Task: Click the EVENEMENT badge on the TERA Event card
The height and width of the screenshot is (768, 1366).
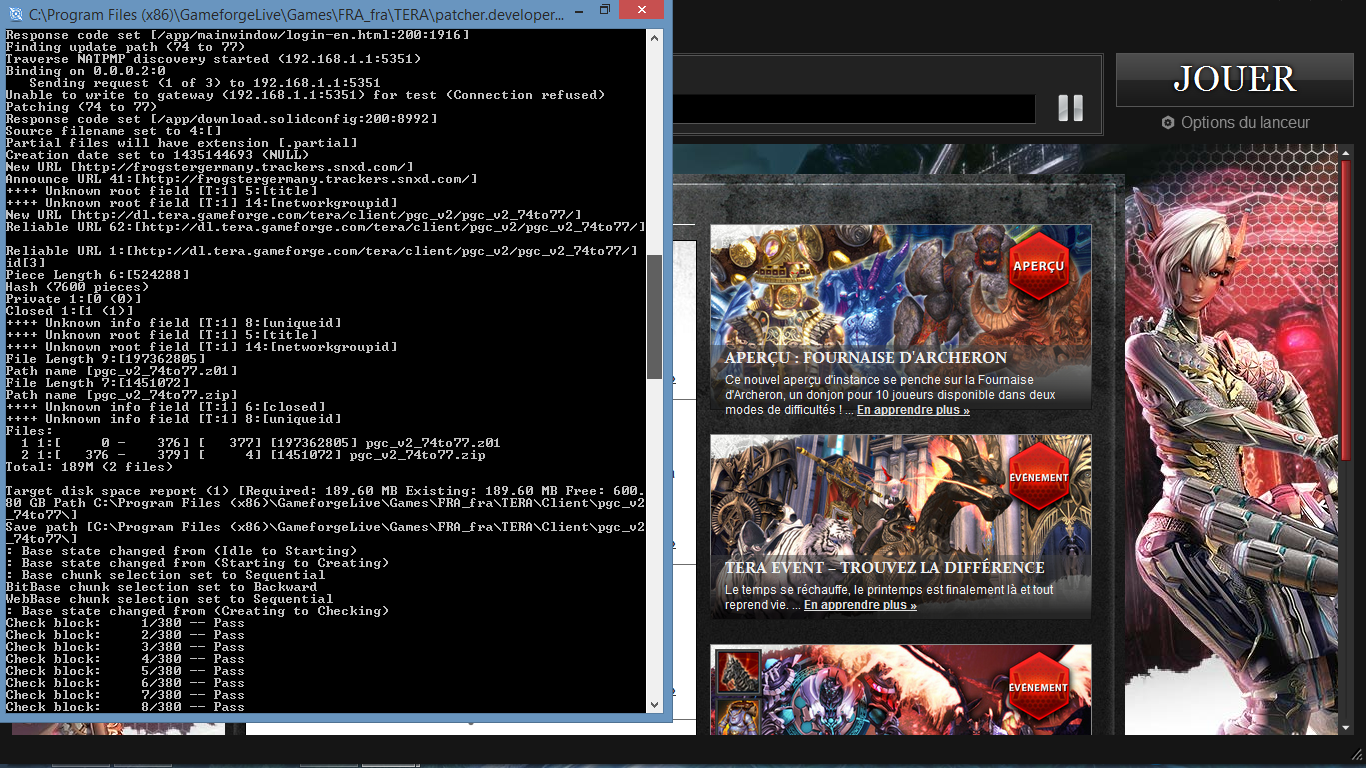Action: pyautogui.click(x=1038, y=477)
